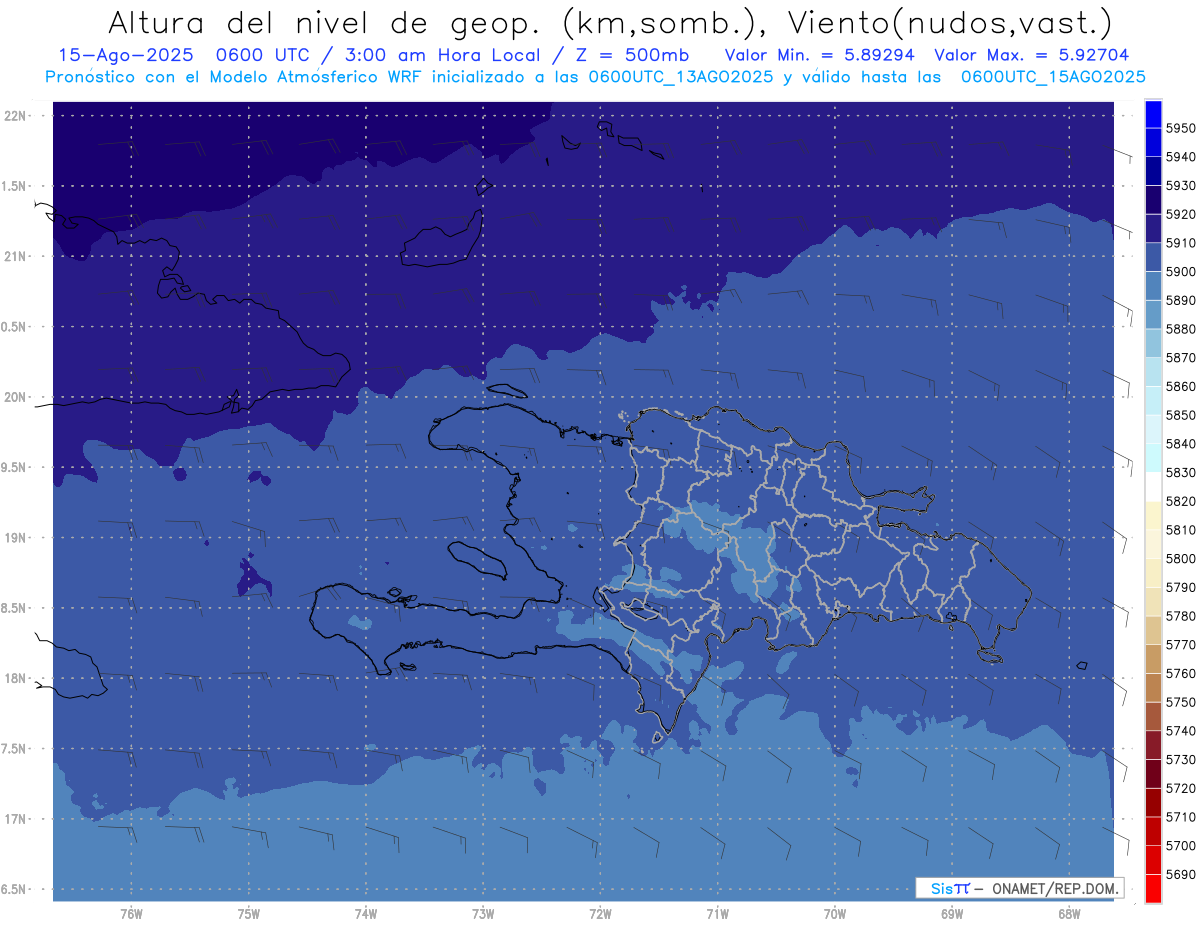
Task: Click the '7.5N' latitude tick label
Action: (x=14, y=748)
